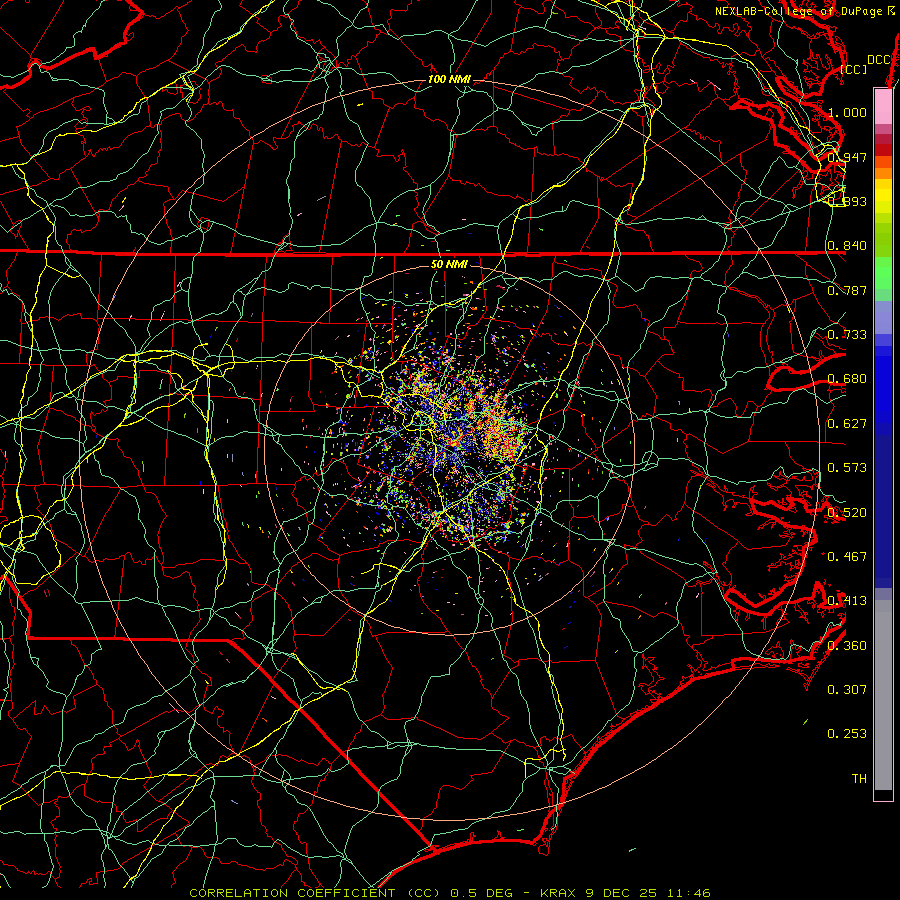The height and width of the screenshot is (900, 900).
Task: Click the 0.947 value on the color scale
Action: [x=847, y=157]
